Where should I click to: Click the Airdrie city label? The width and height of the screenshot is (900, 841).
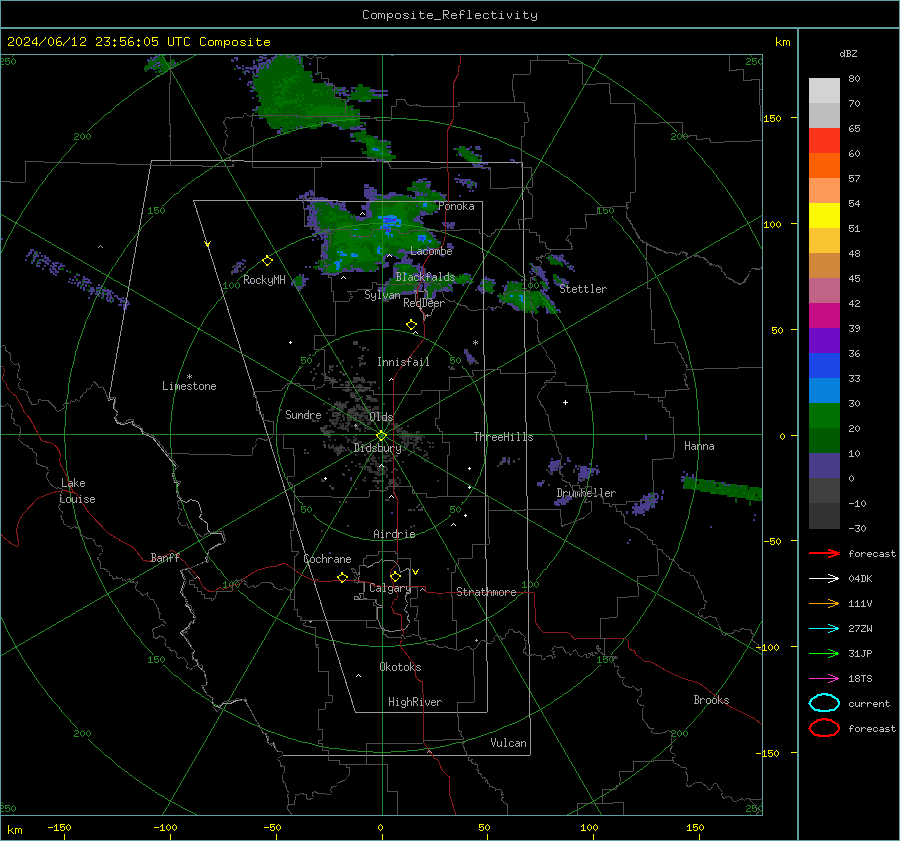coord(394,534)
